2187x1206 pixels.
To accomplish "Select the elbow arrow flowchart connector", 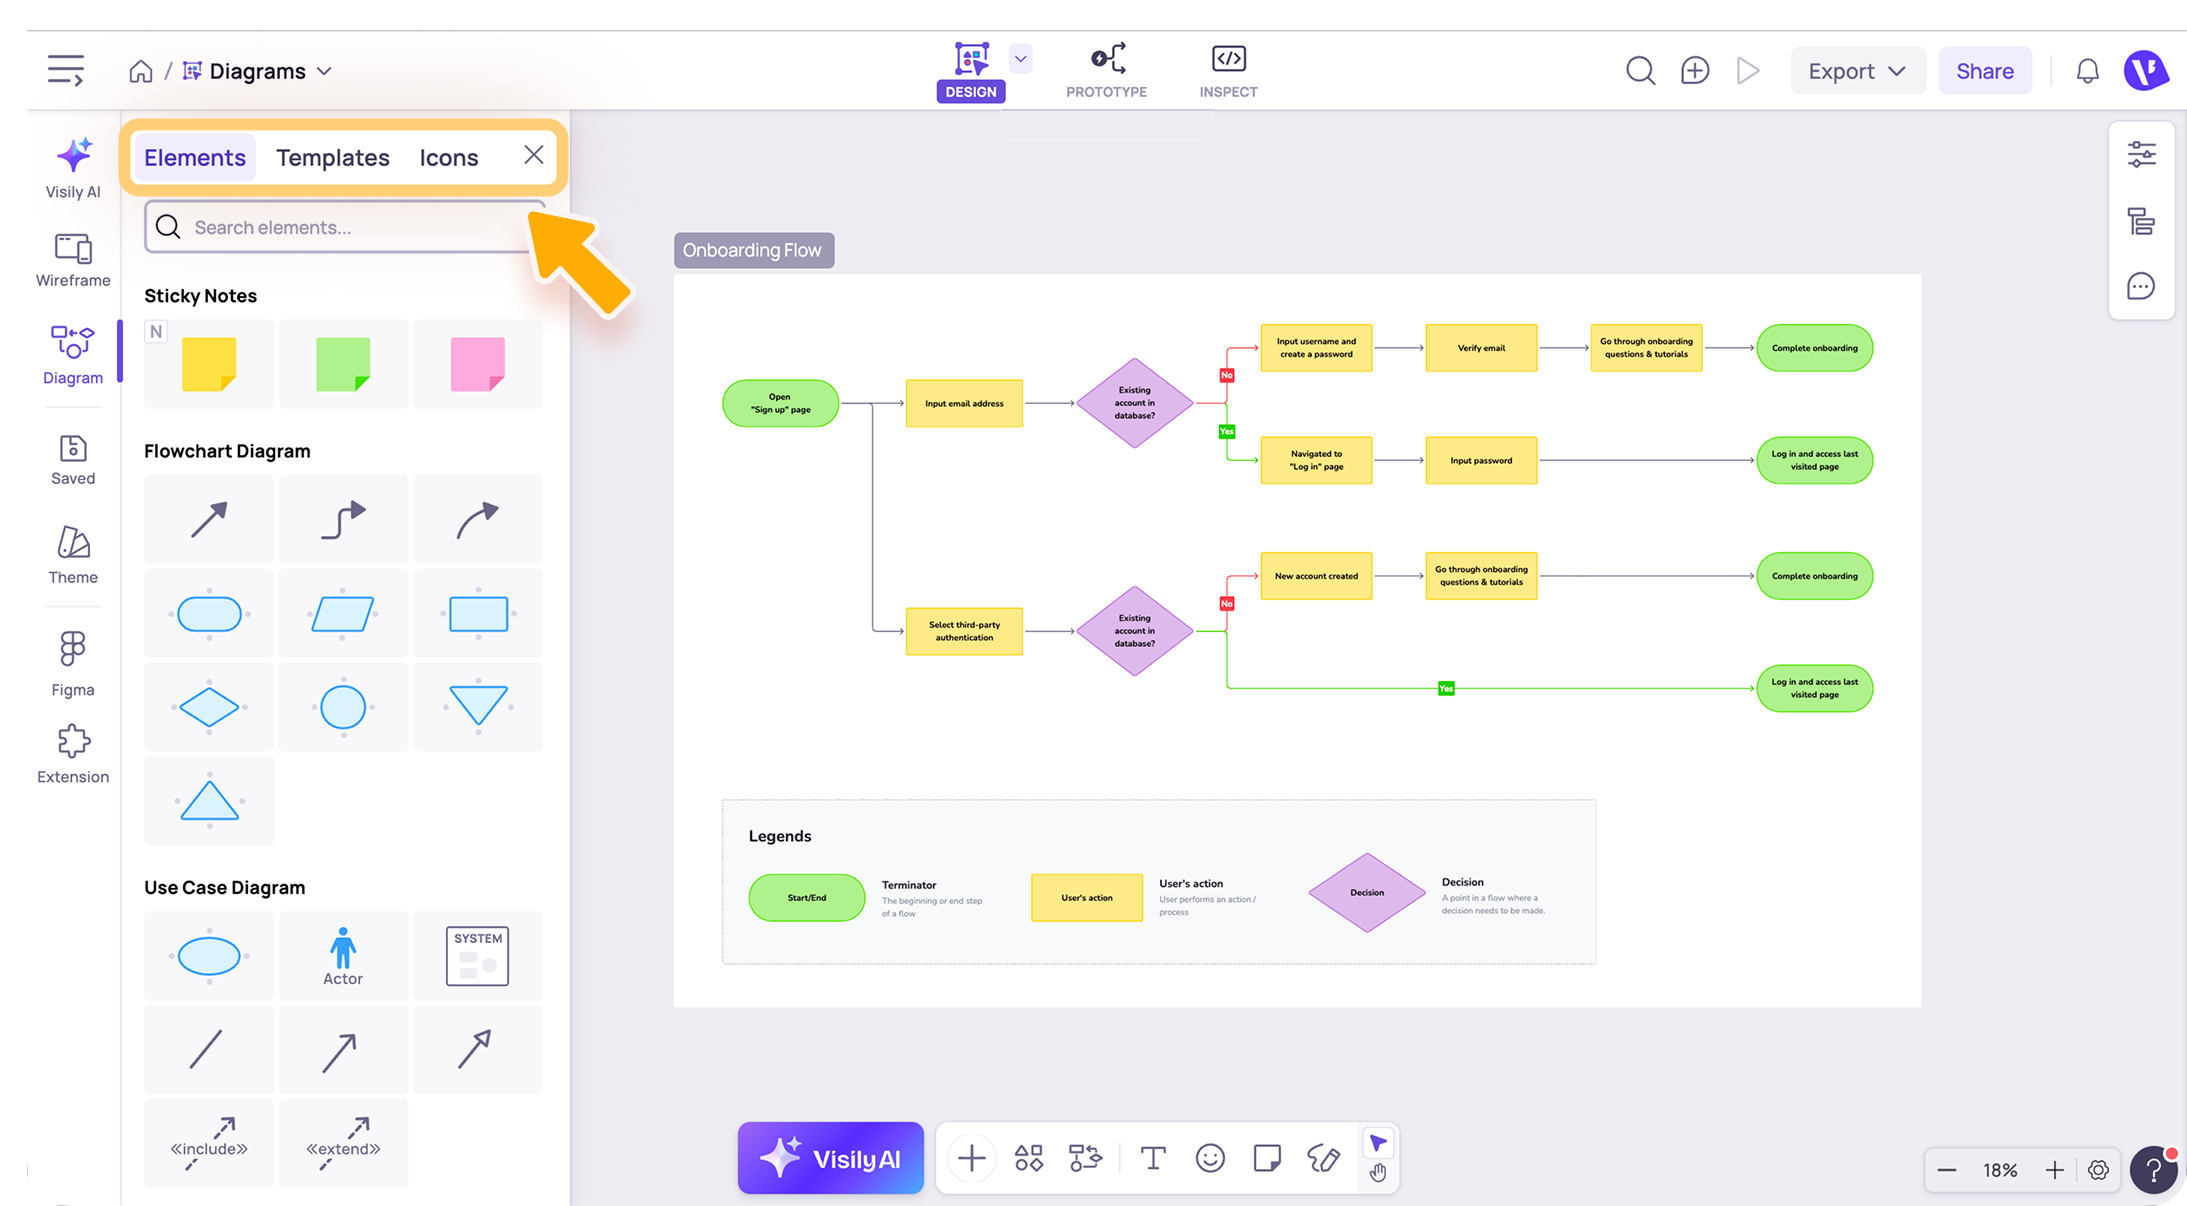I will tap(343, 519).
